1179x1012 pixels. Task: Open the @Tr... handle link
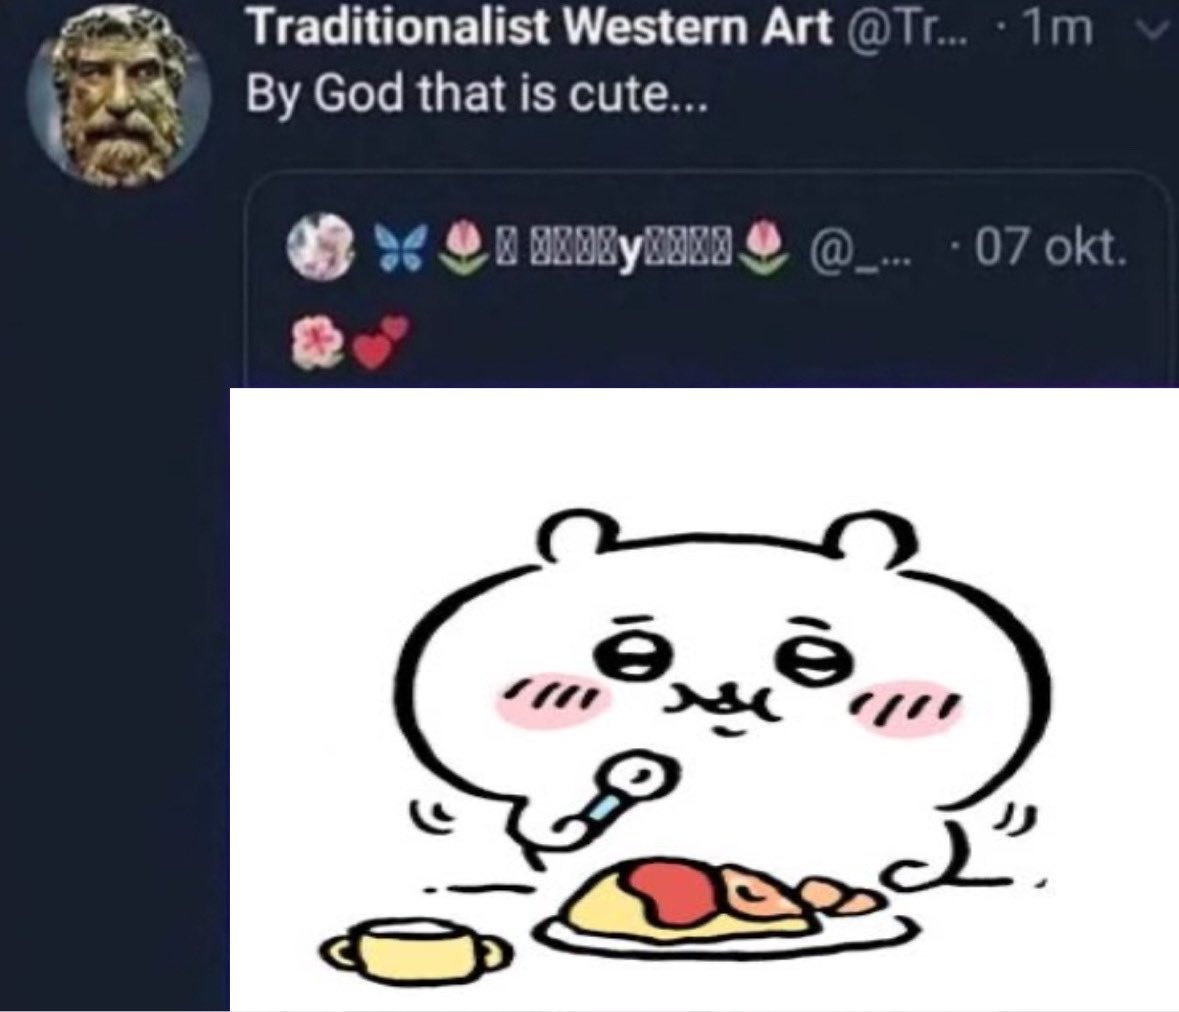coord(906,29)
